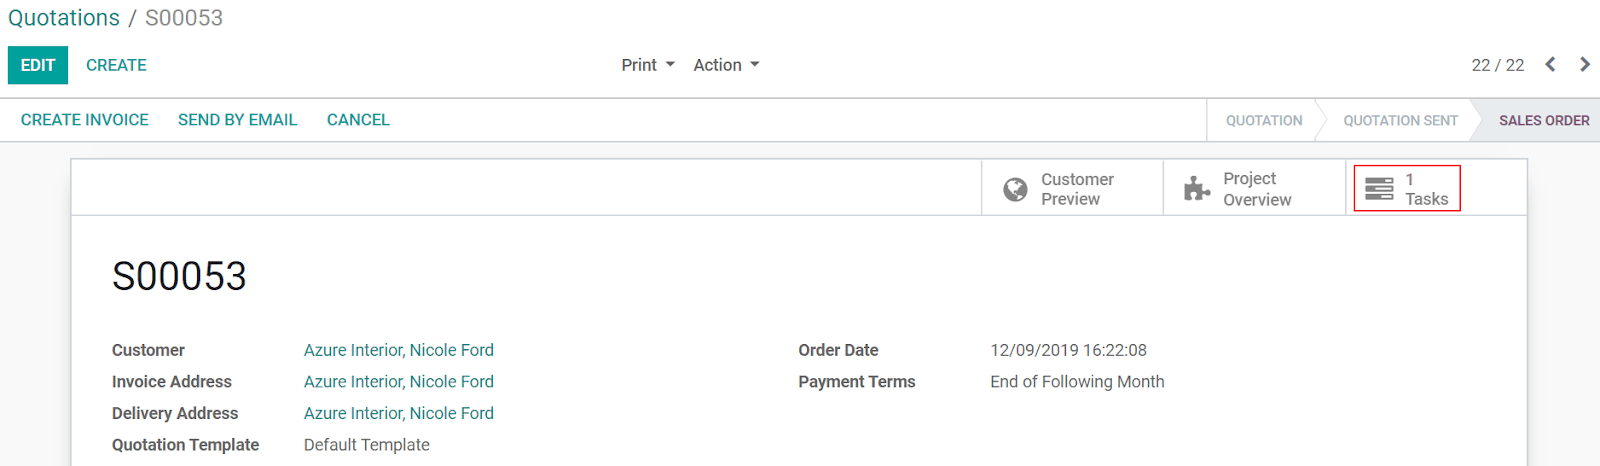Open the Quotations breadcrumb link

pyautogui.click(x=64, y=18)
